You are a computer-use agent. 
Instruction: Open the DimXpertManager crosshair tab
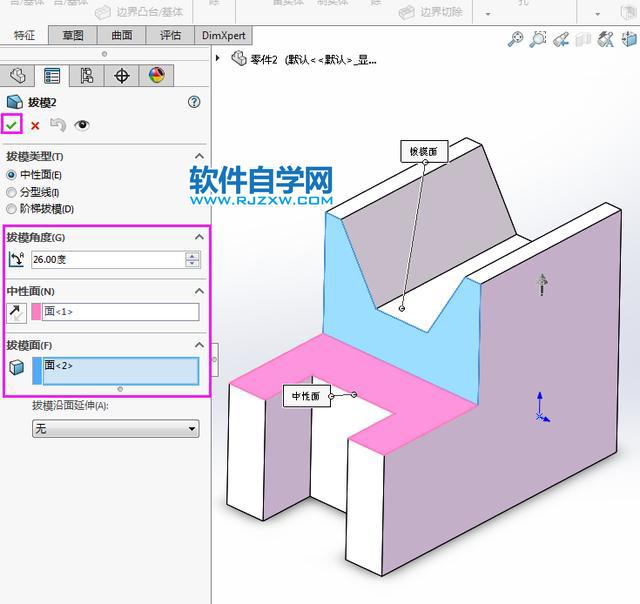click(122, 76)
